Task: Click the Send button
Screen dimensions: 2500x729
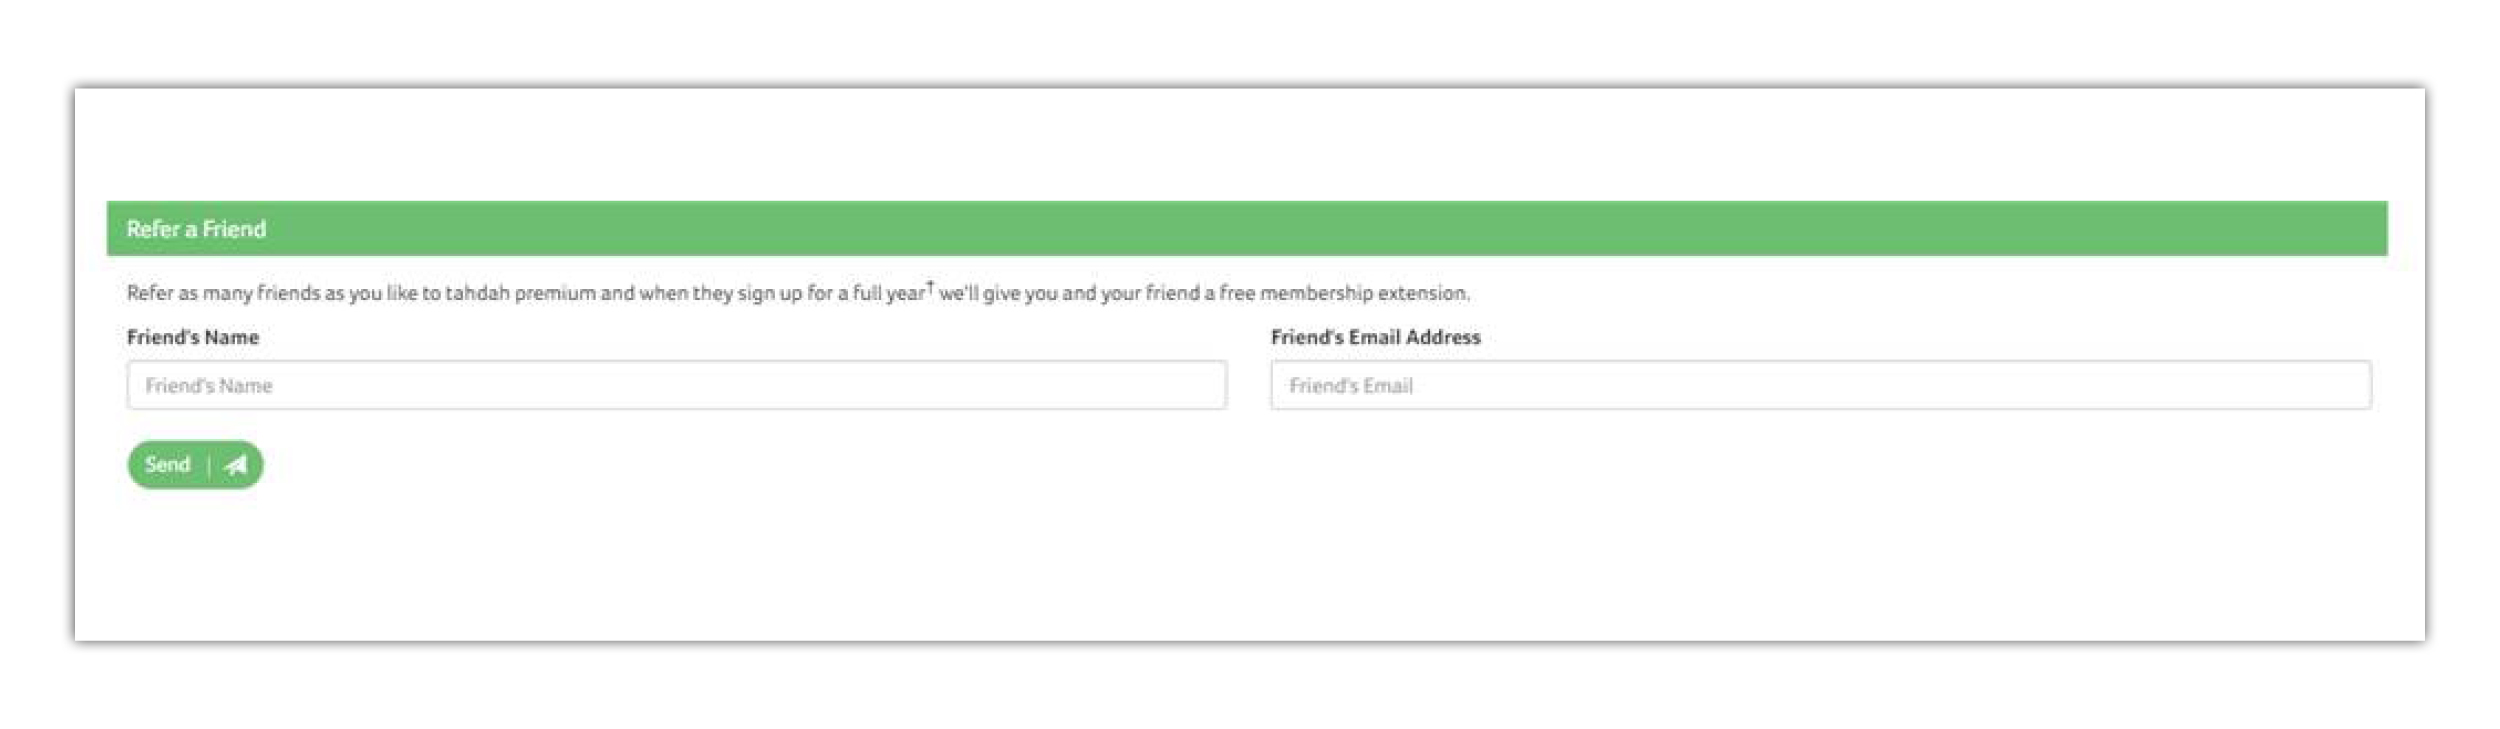Action: coord(195,465)
